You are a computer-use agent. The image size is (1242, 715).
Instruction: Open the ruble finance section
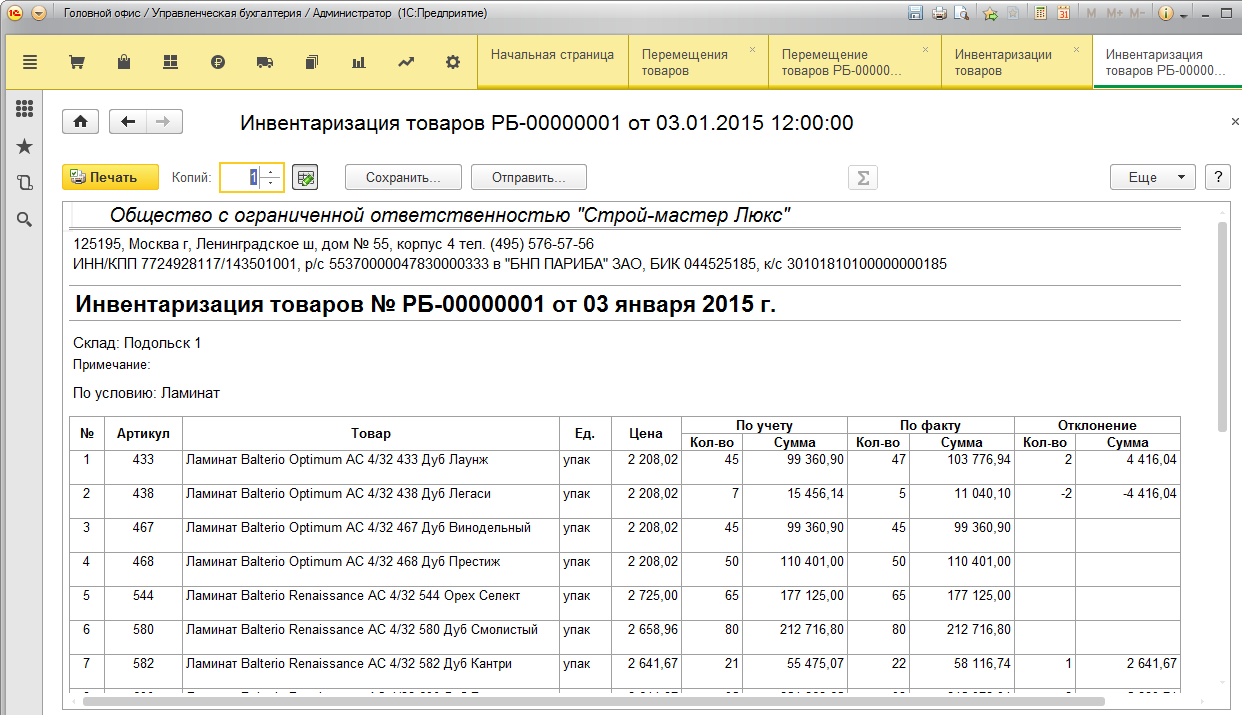[218, 62]
